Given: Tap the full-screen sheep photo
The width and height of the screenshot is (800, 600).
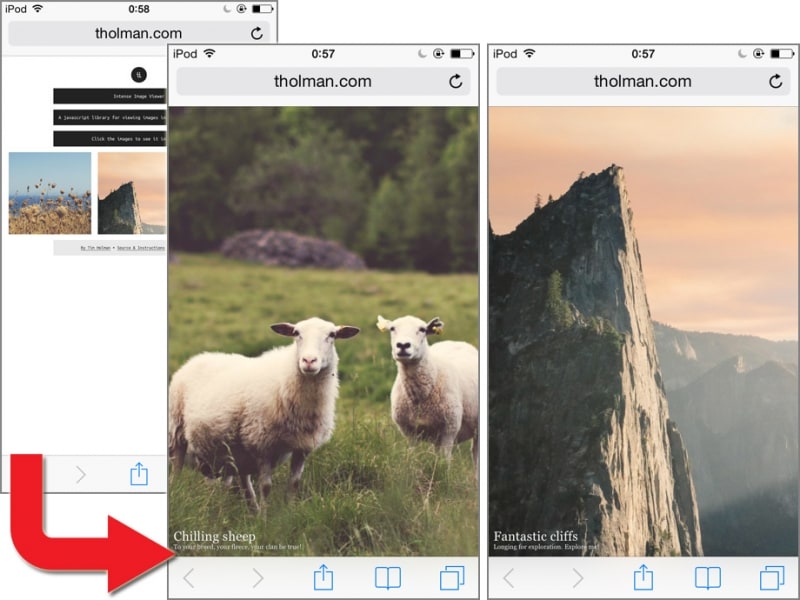Looking at the screenshot, I should tap(323, 332).
